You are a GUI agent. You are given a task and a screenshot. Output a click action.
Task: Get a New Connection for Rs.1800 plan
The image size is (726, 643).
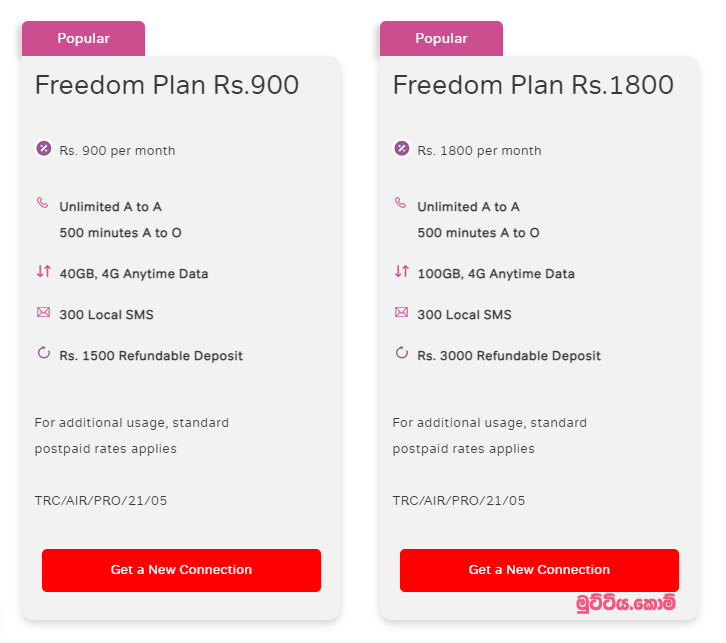(x=539, y=570)
